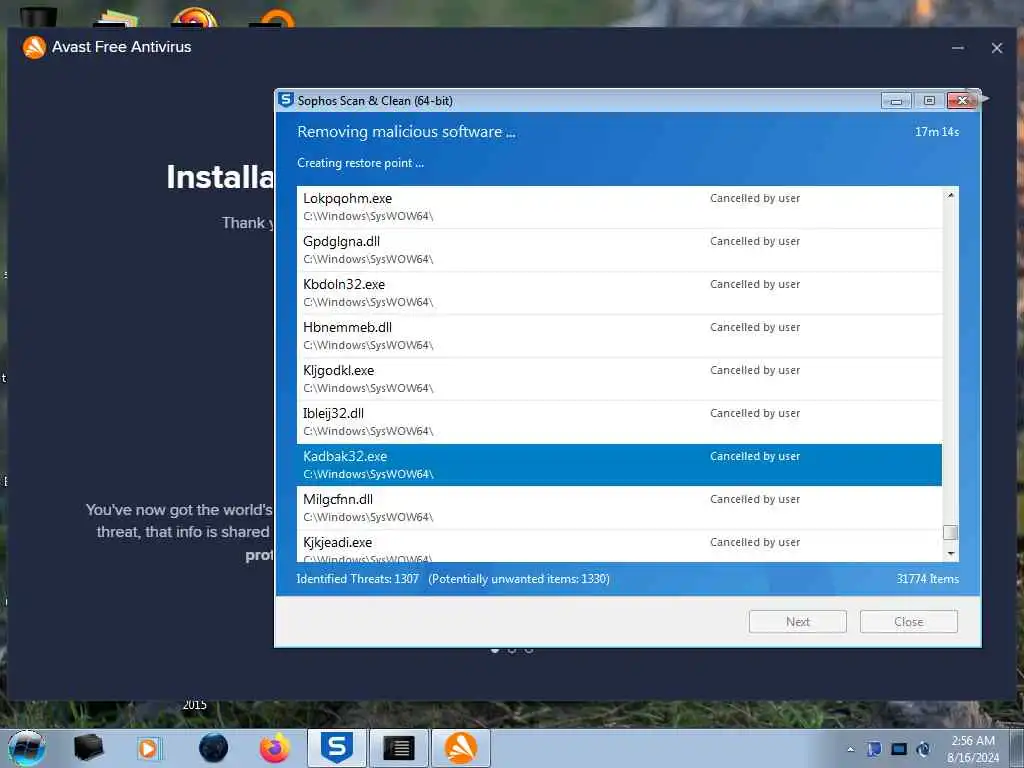Click the threat list scroll down arrow
This screenshot has height=768, width=1024.
point(951,553)
